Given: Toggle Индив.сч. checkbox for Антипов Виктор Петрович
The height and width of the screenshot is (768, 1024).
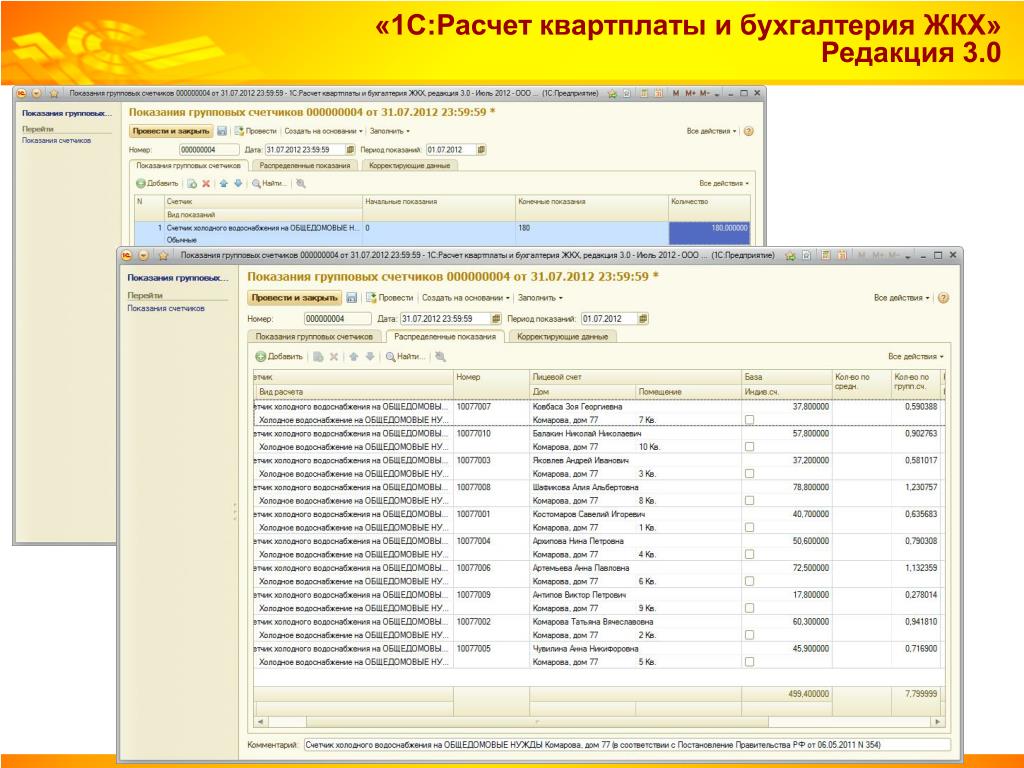Looking at the screenshot, I should click(x=750, y=608).
